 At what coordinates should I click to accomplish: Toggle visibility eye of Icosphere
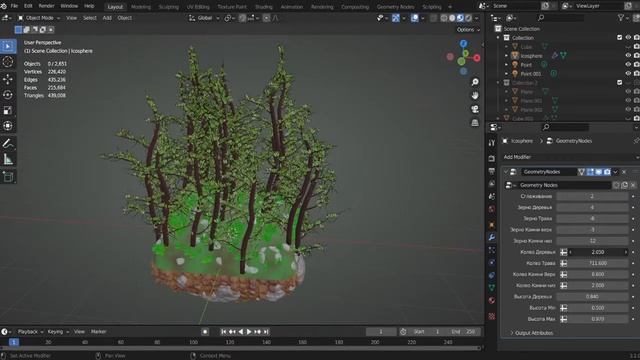pos(628,56)
